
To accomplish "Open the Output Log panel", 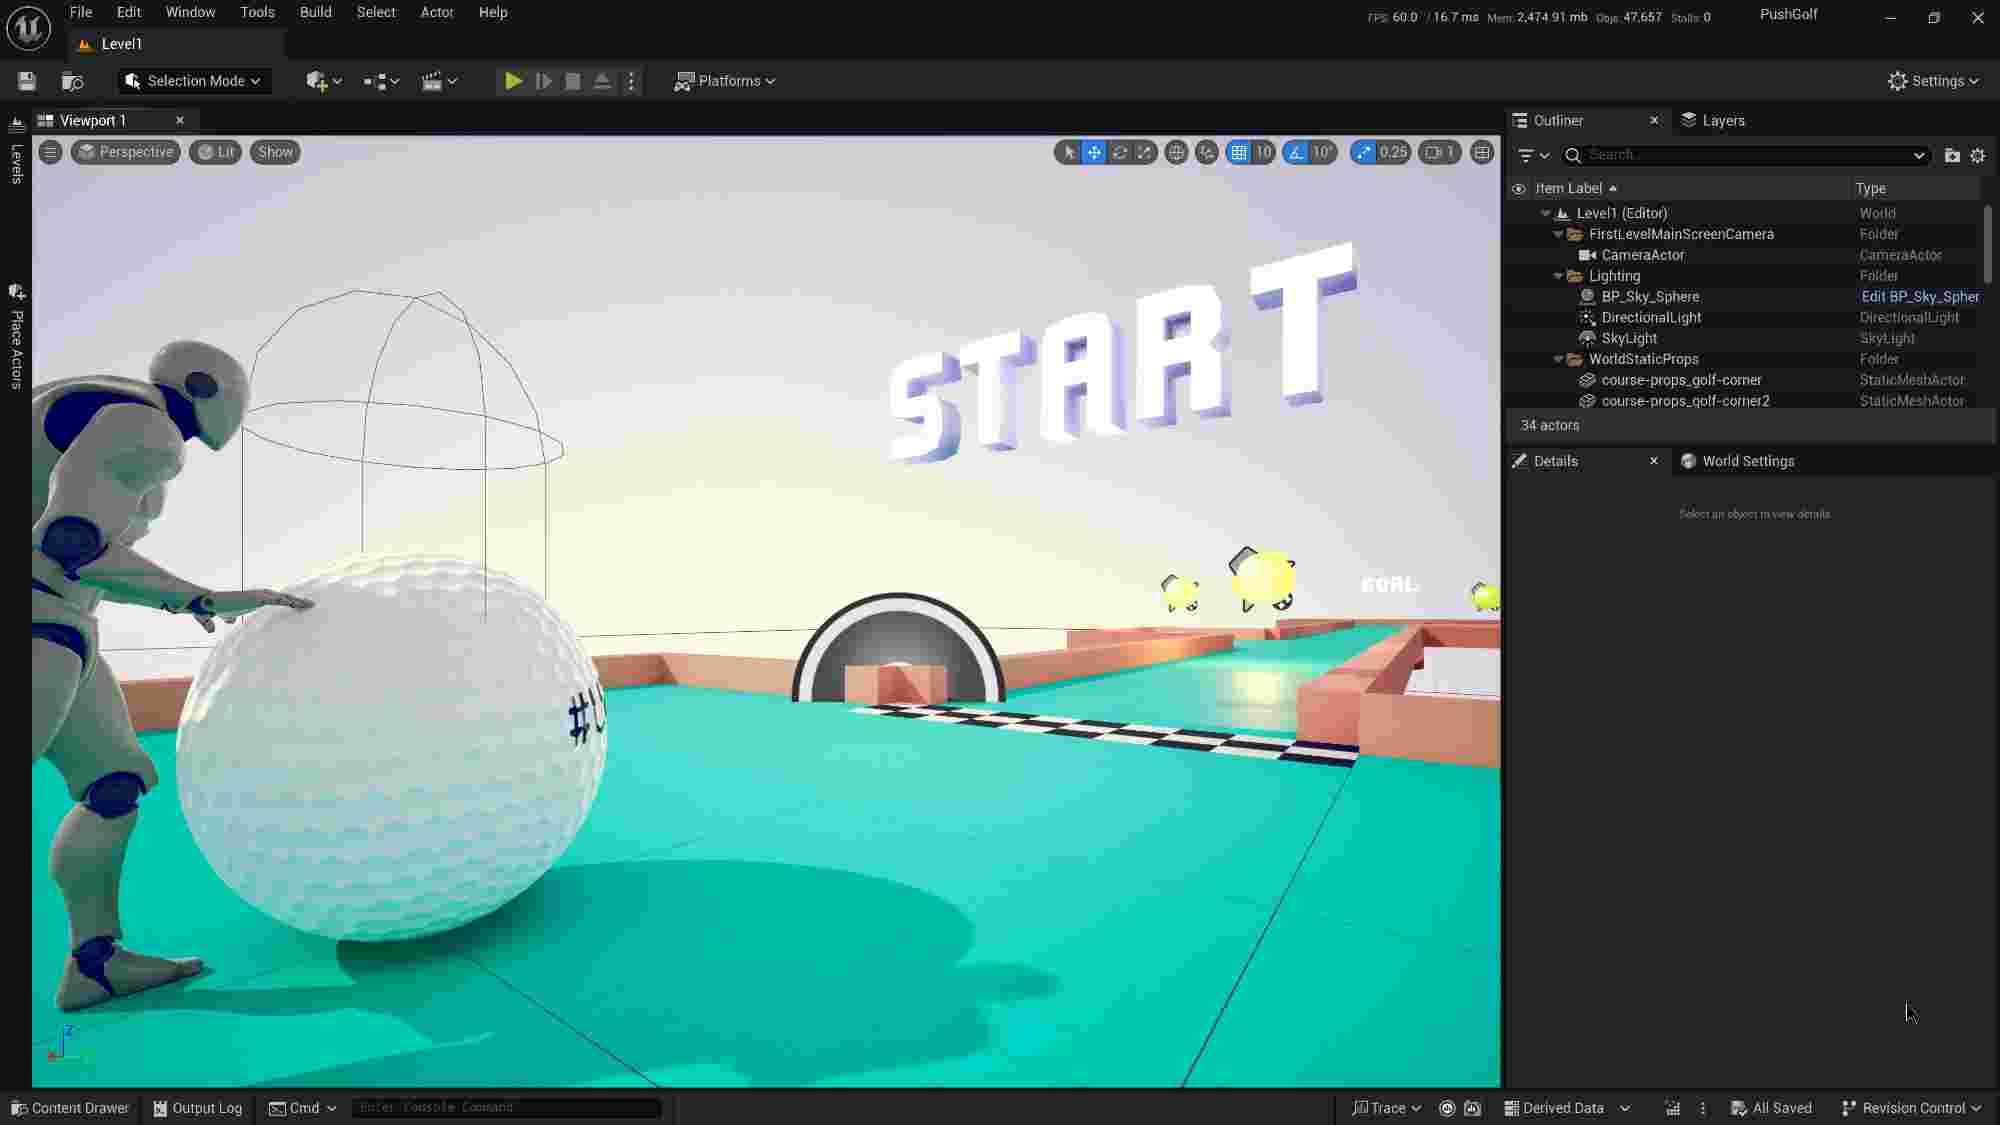I will pos(197,1108).
